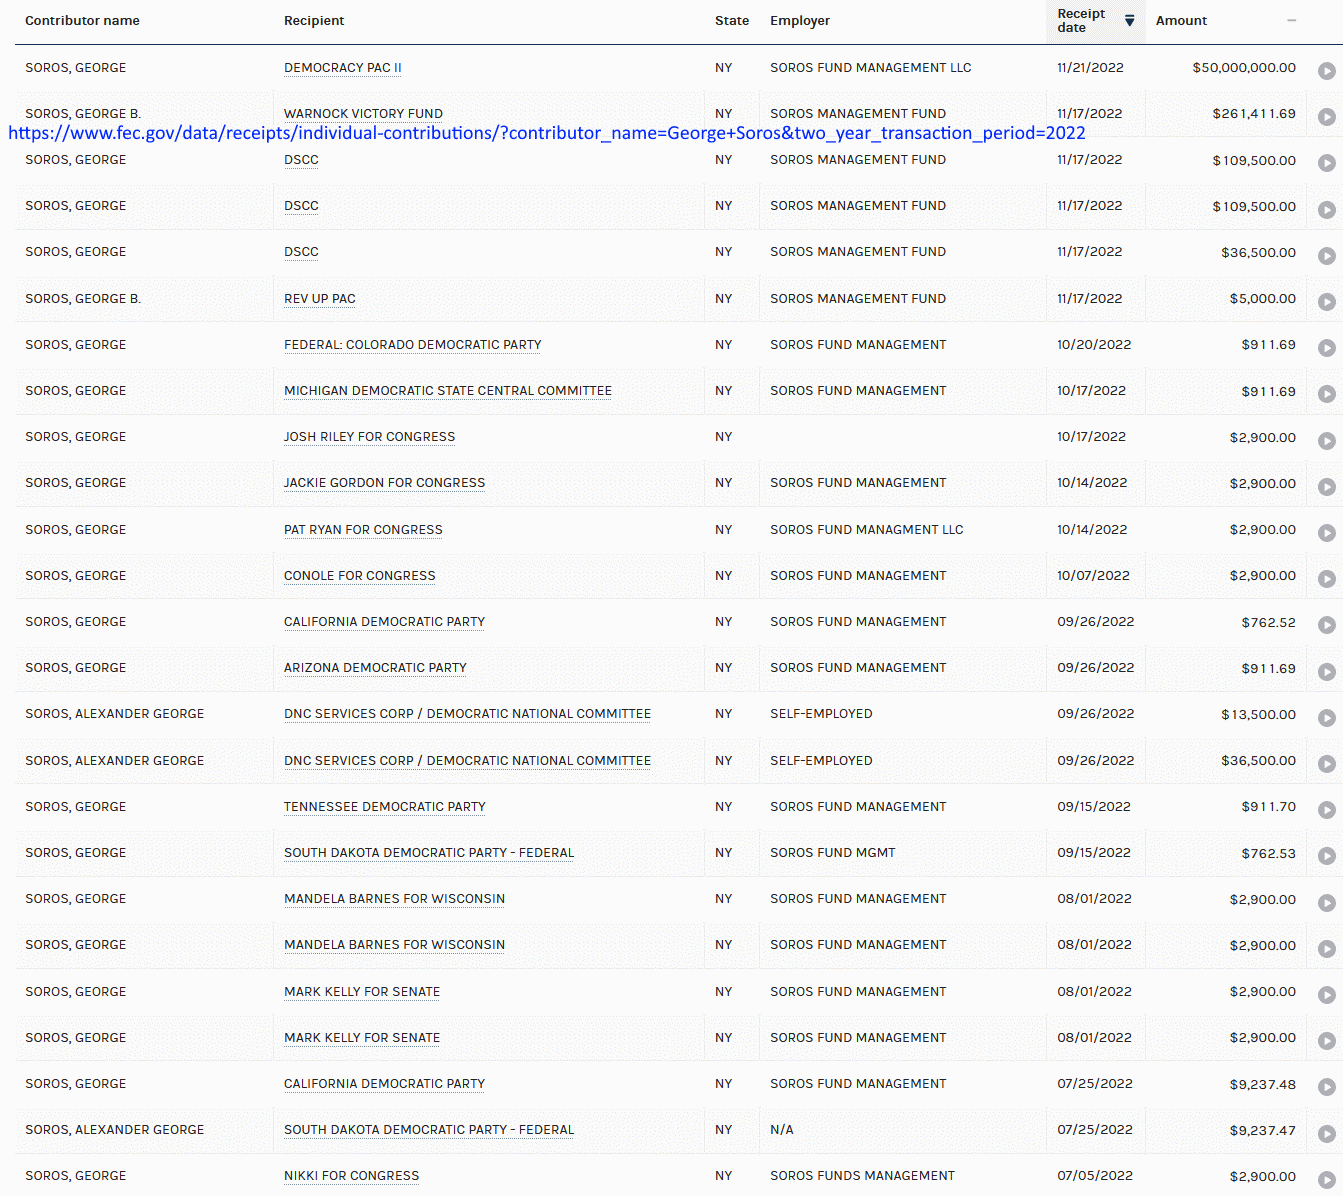This screenshot has height=1196, width=1343.
Task: Expand the Michigan Democratic State Central Committee row
Action: [1326, 394]
